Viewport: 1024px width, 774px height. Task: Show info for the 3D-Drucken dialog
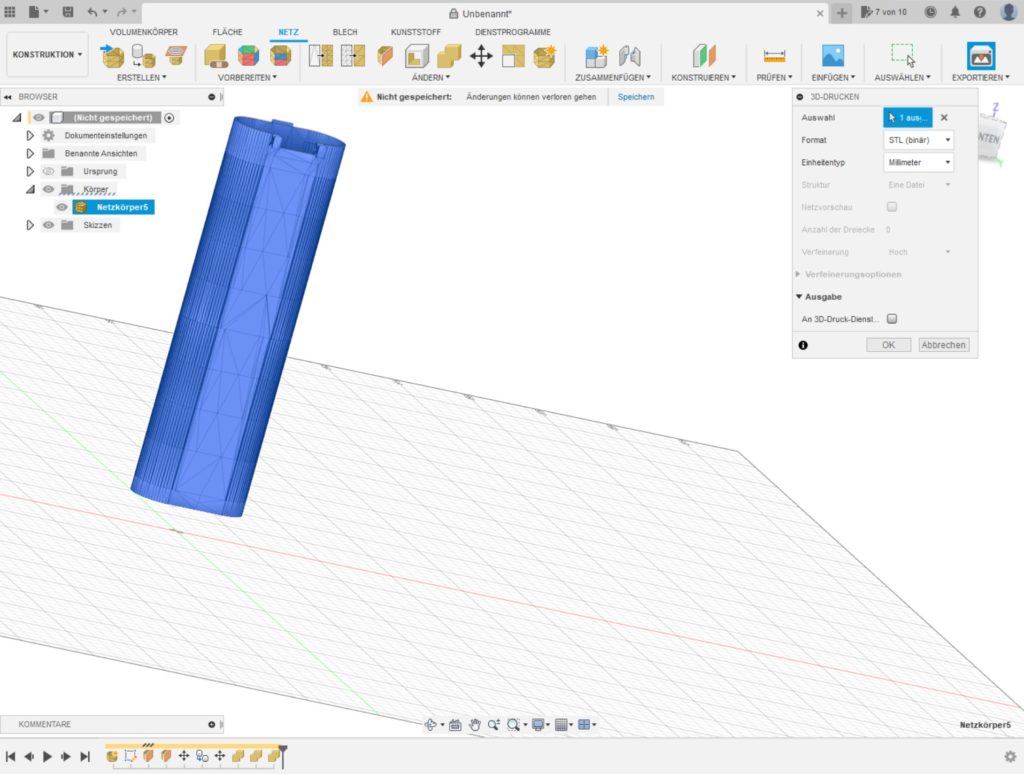[x=803, y=345]
